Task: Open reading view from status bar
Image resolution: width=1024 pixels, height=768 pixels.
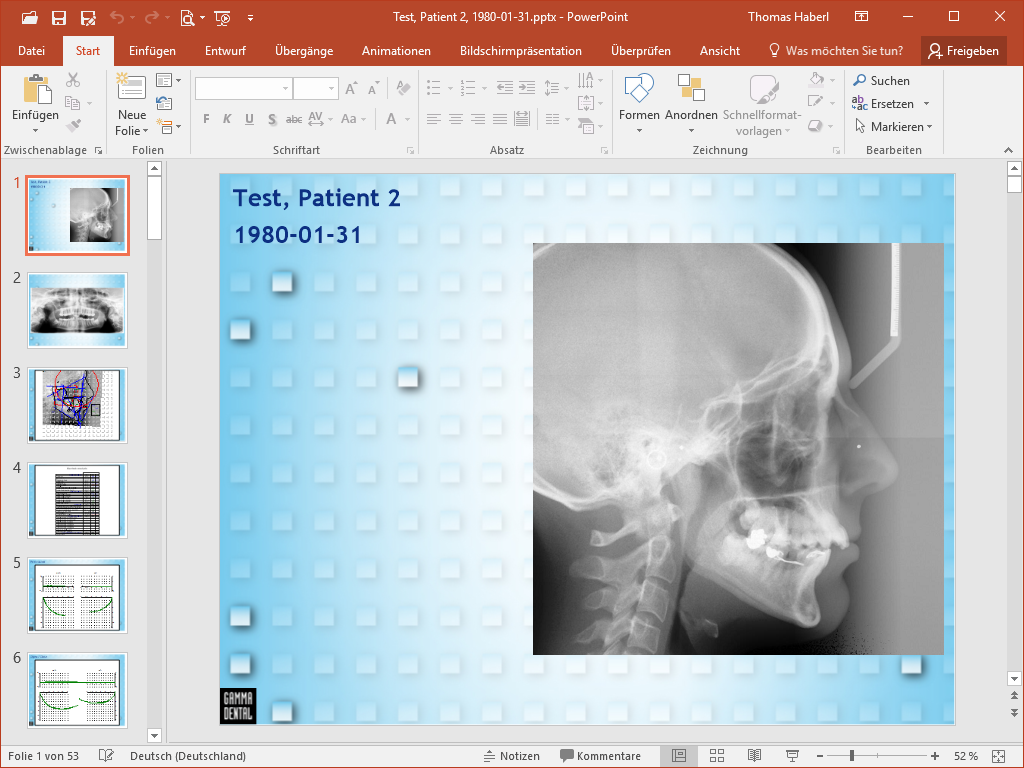Action: pos(755,756)
